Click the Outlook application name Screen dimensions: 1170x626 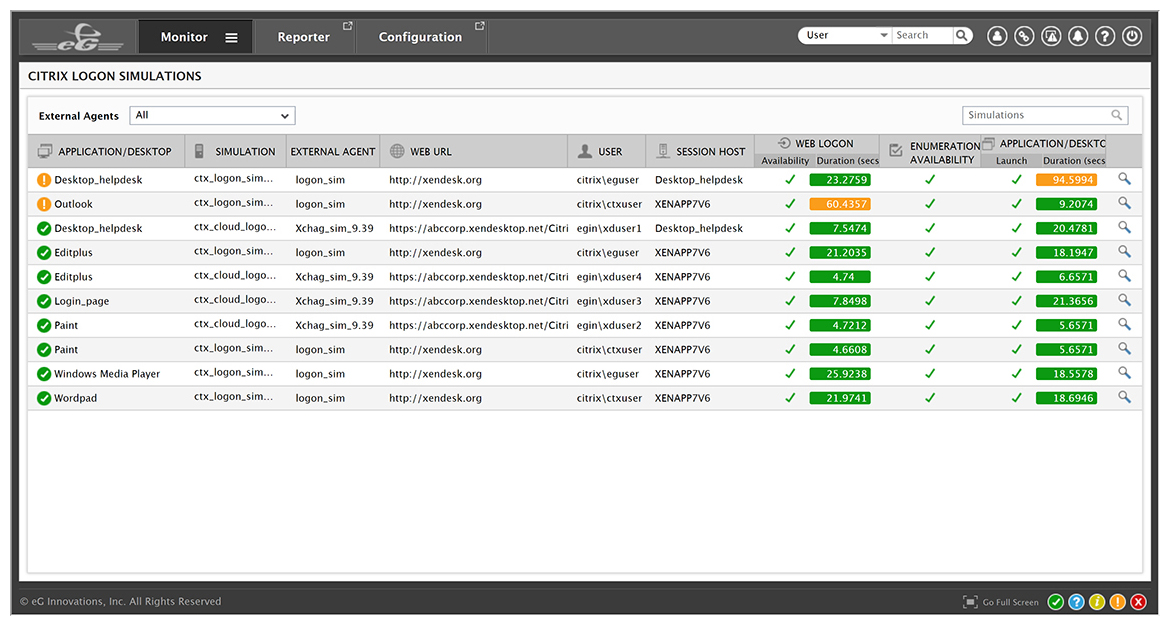73,204
